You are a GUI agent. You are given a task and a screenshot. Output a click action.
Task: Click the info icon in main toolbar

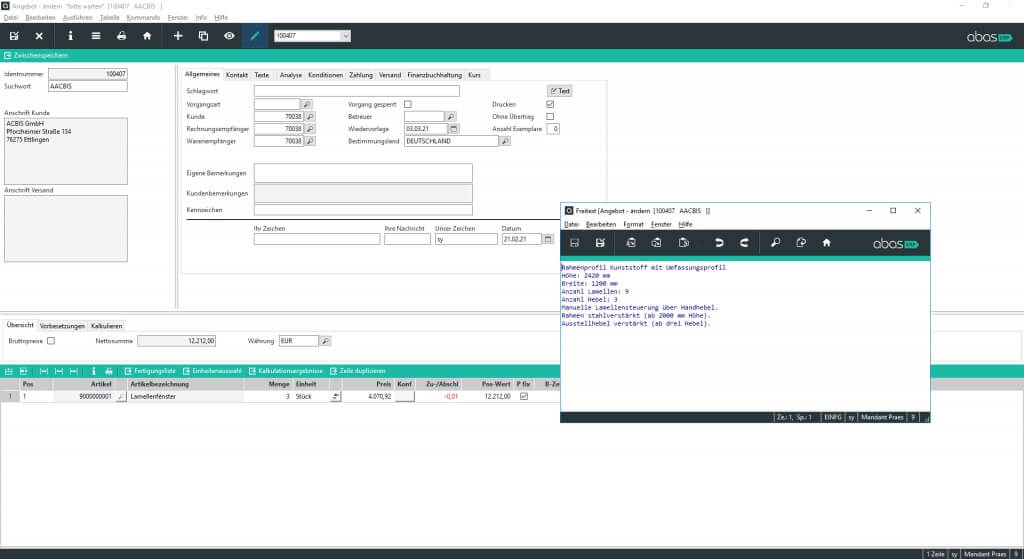[x=70, y=36]
